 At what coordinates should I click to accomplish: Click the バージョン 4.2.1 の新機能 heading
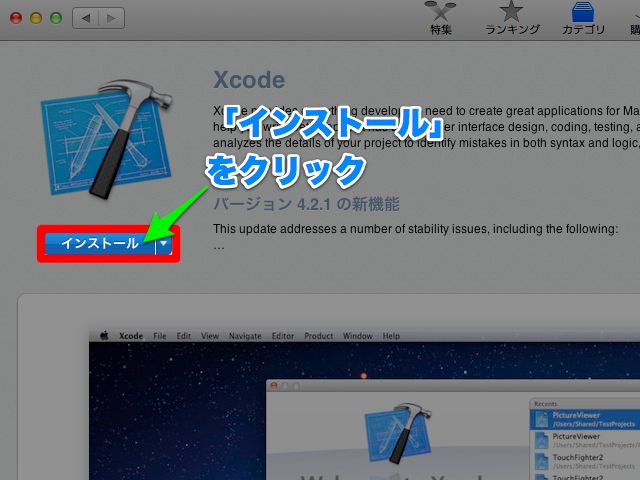(306, 204)
